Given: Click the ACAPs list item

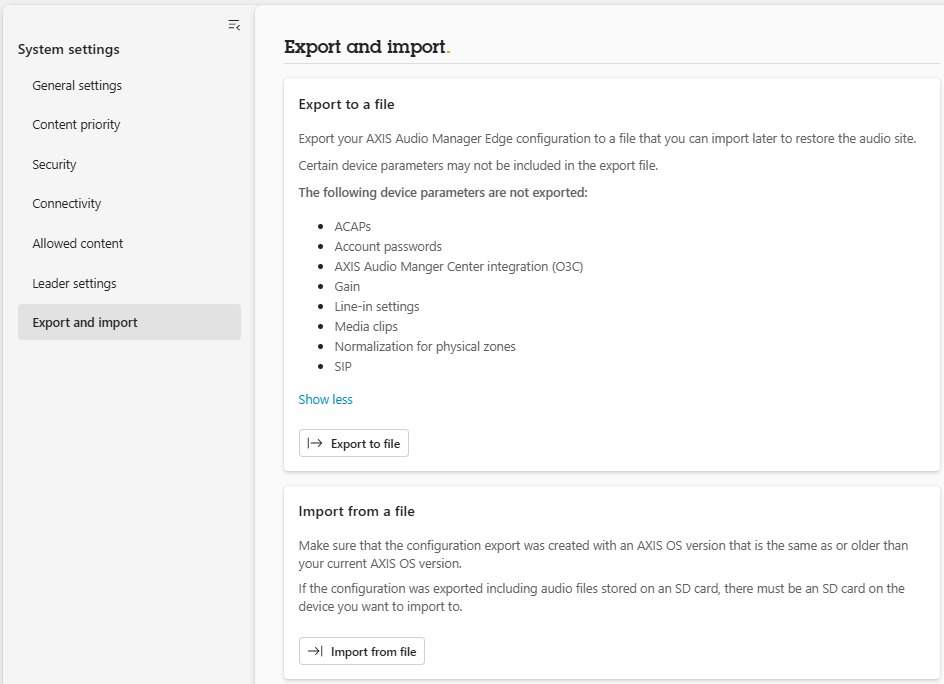Looking at the screenshot, I should [353, 226].
